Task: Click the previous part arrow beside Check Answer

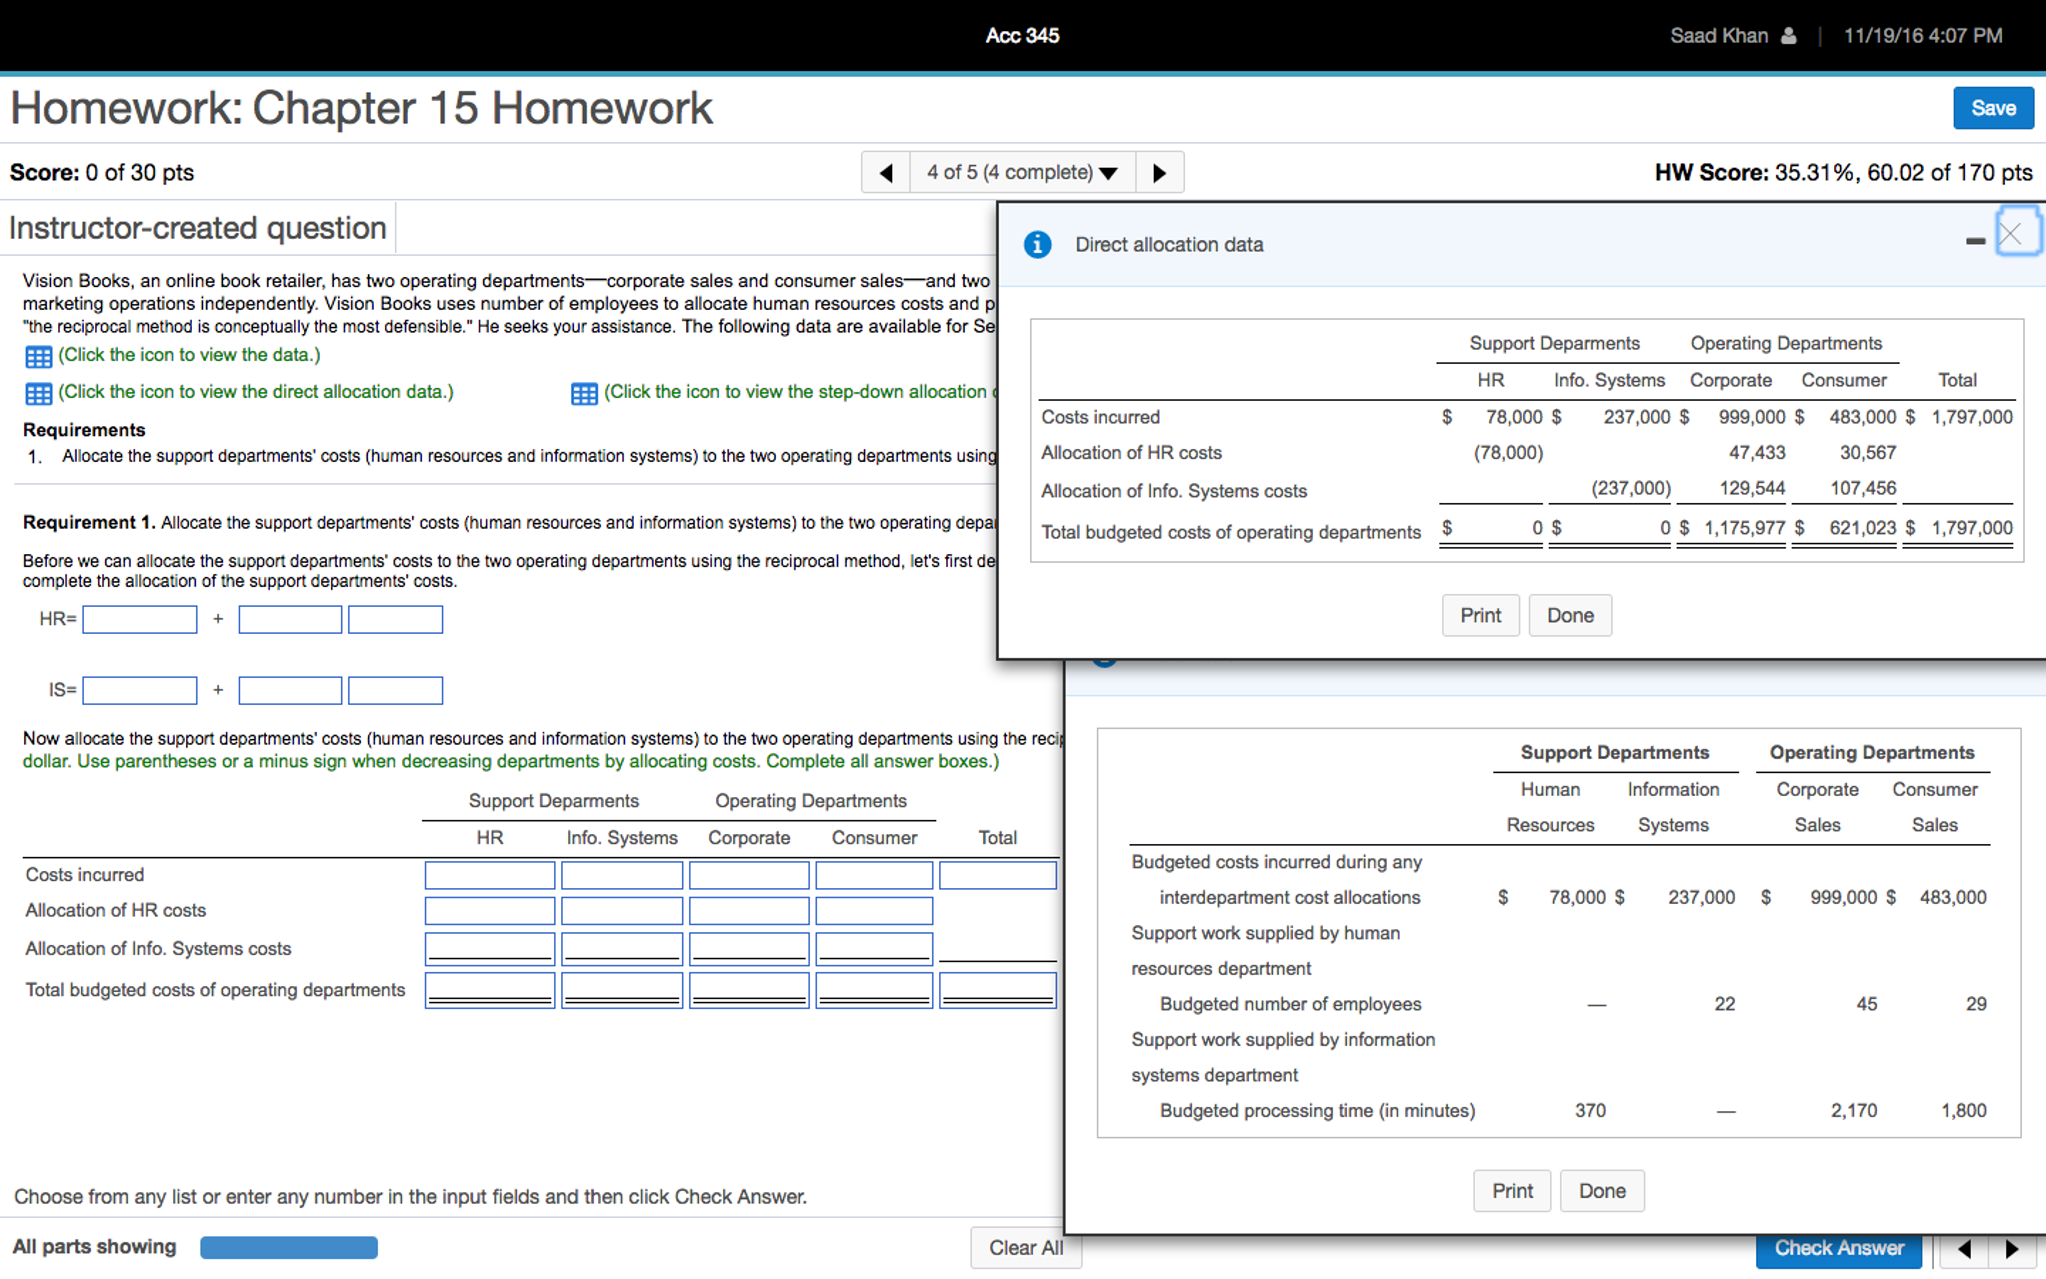Action: pos(1964,1248)
